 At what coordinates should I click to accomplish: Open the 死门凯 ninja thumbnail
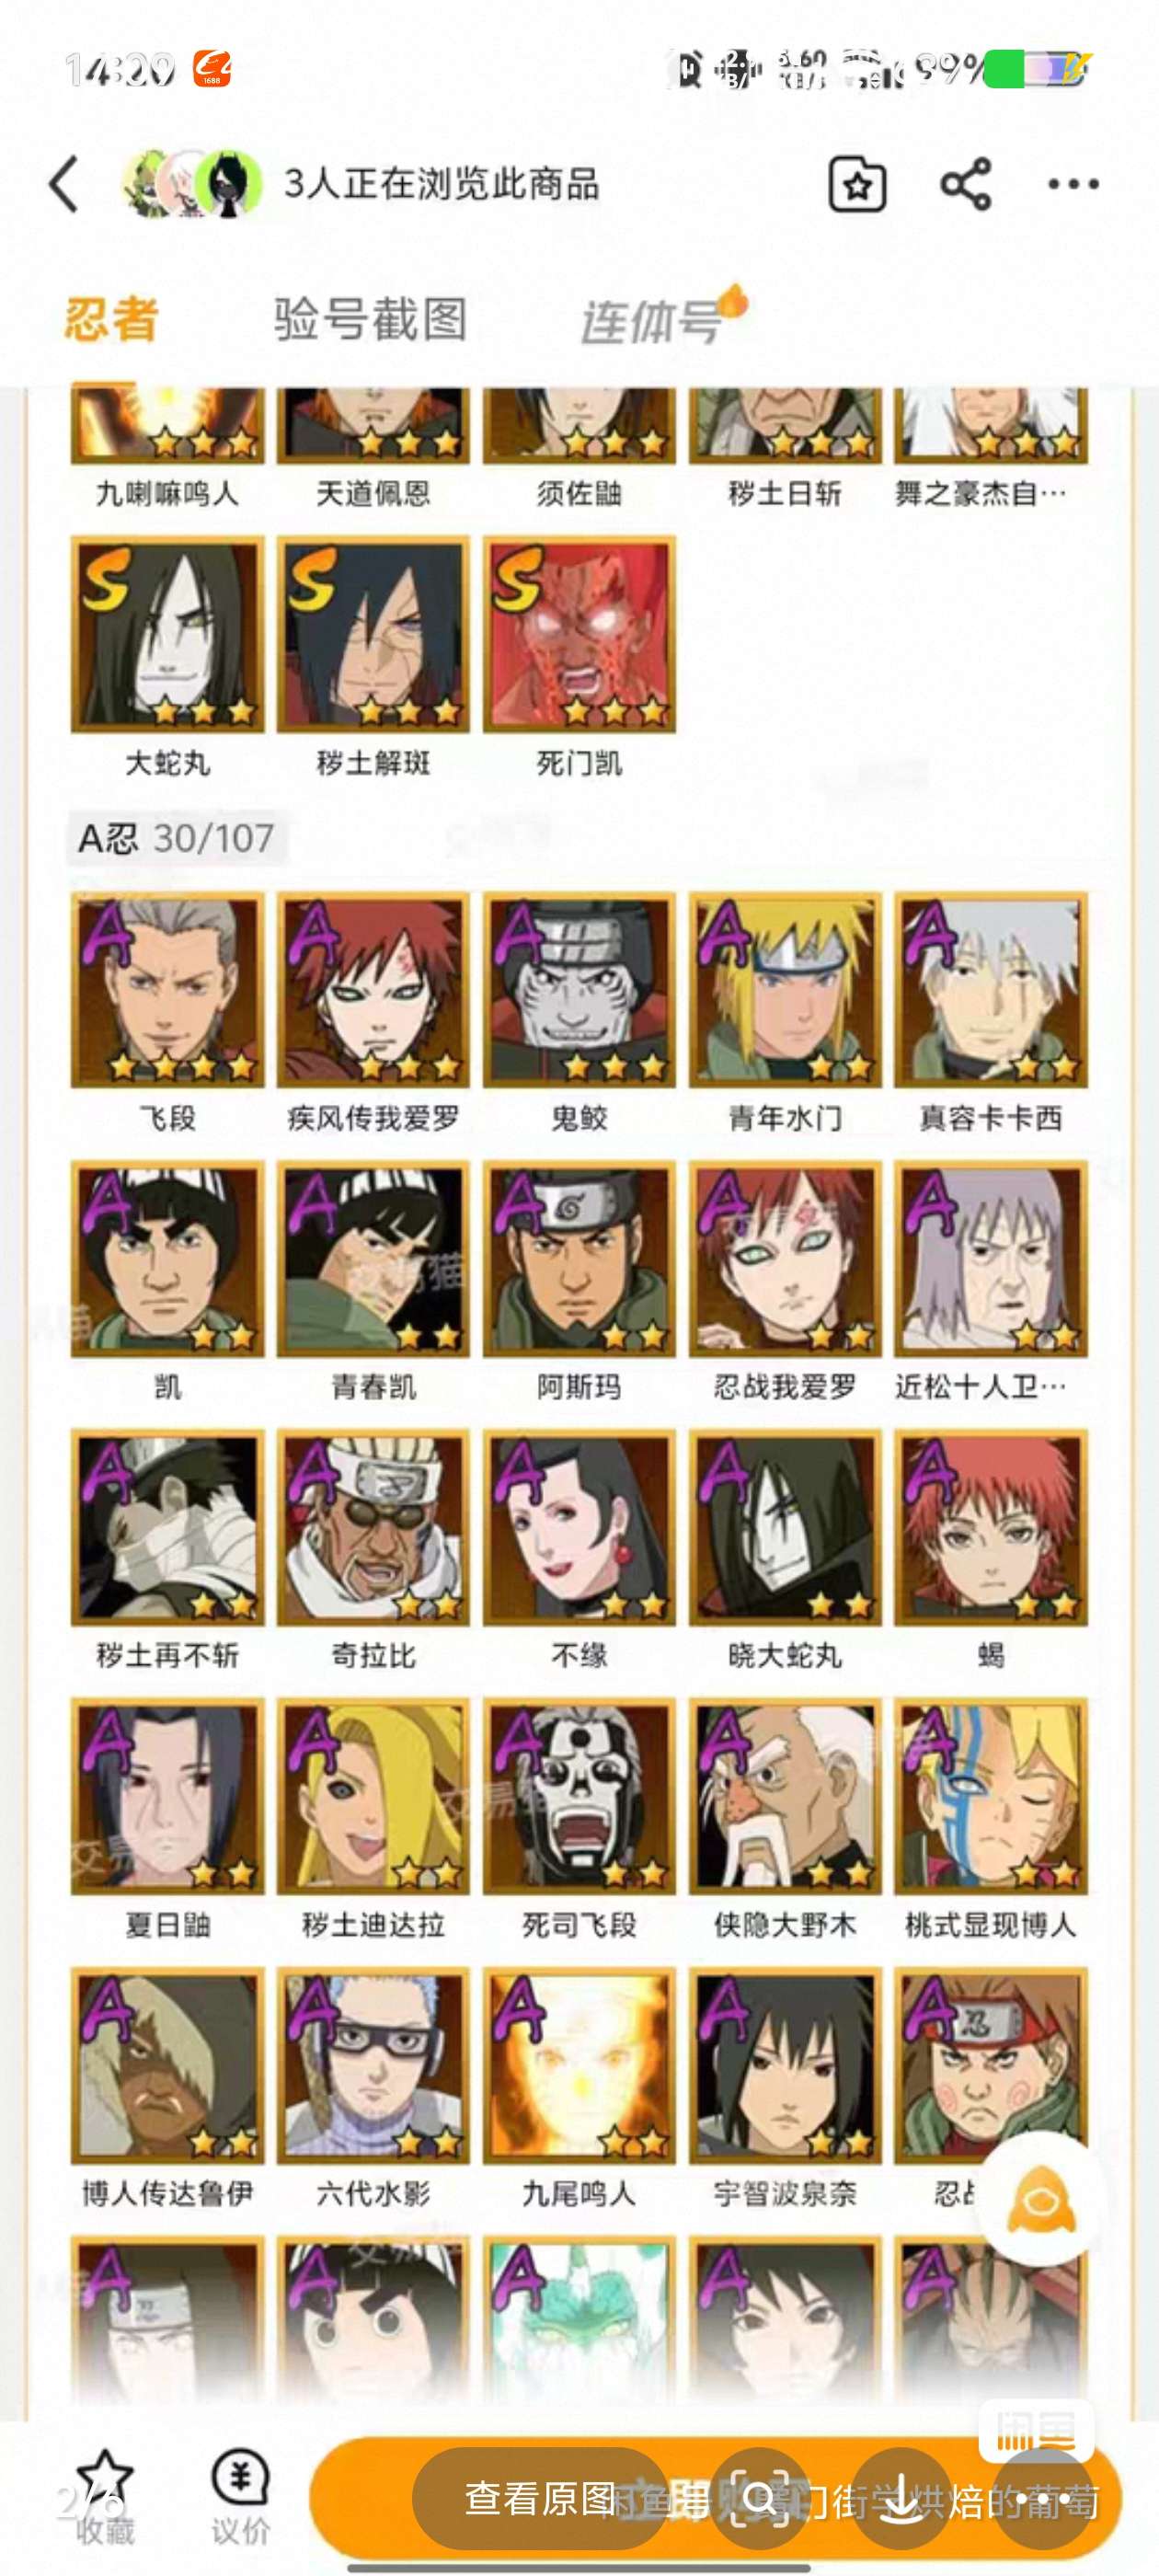click(x=579, y=634)
